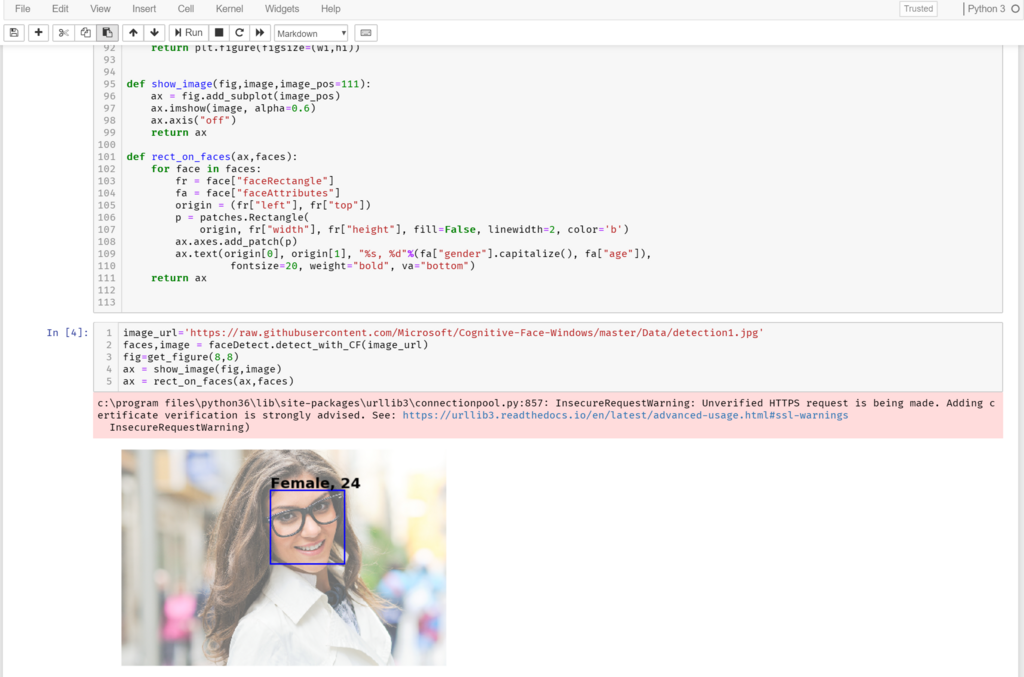Click the 'ax.axes.add_patch(p)' code line

click(x=236, y=242)
